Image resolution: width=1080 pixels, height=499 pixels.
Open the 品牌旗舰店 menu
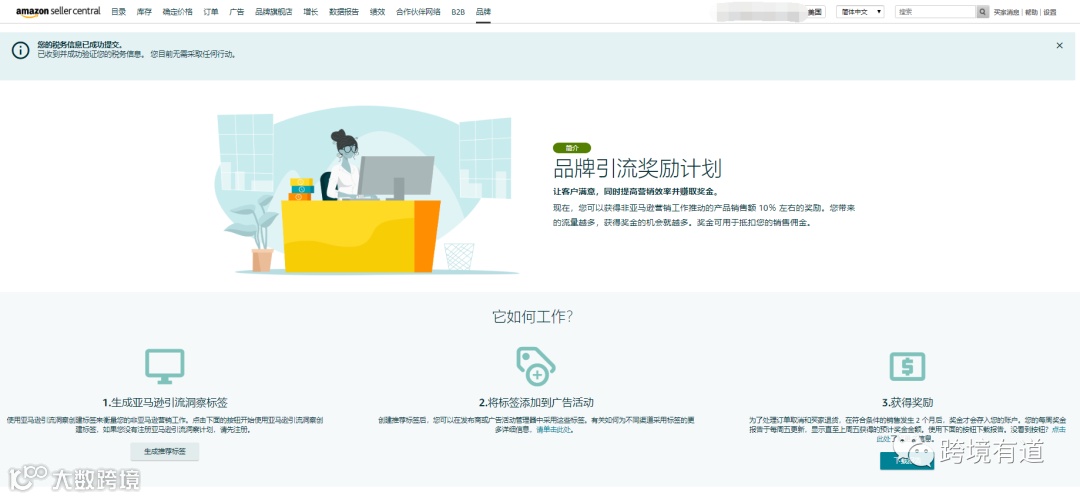273,12
